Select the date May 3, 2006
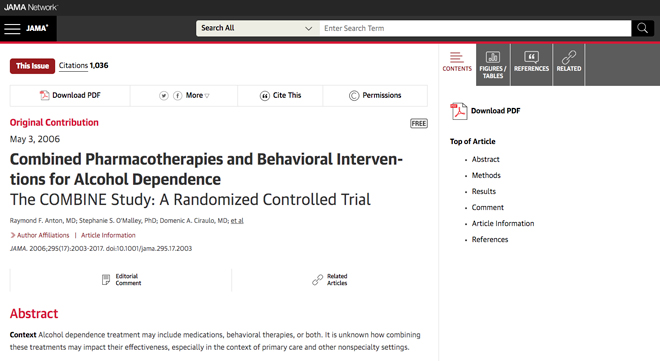The image size is (660, 361). pyautogui.click(x=35, y=139)
